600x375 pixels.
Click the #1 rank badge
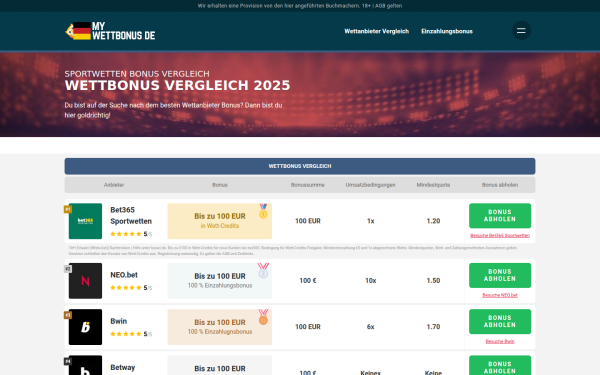tap(68, 209)
